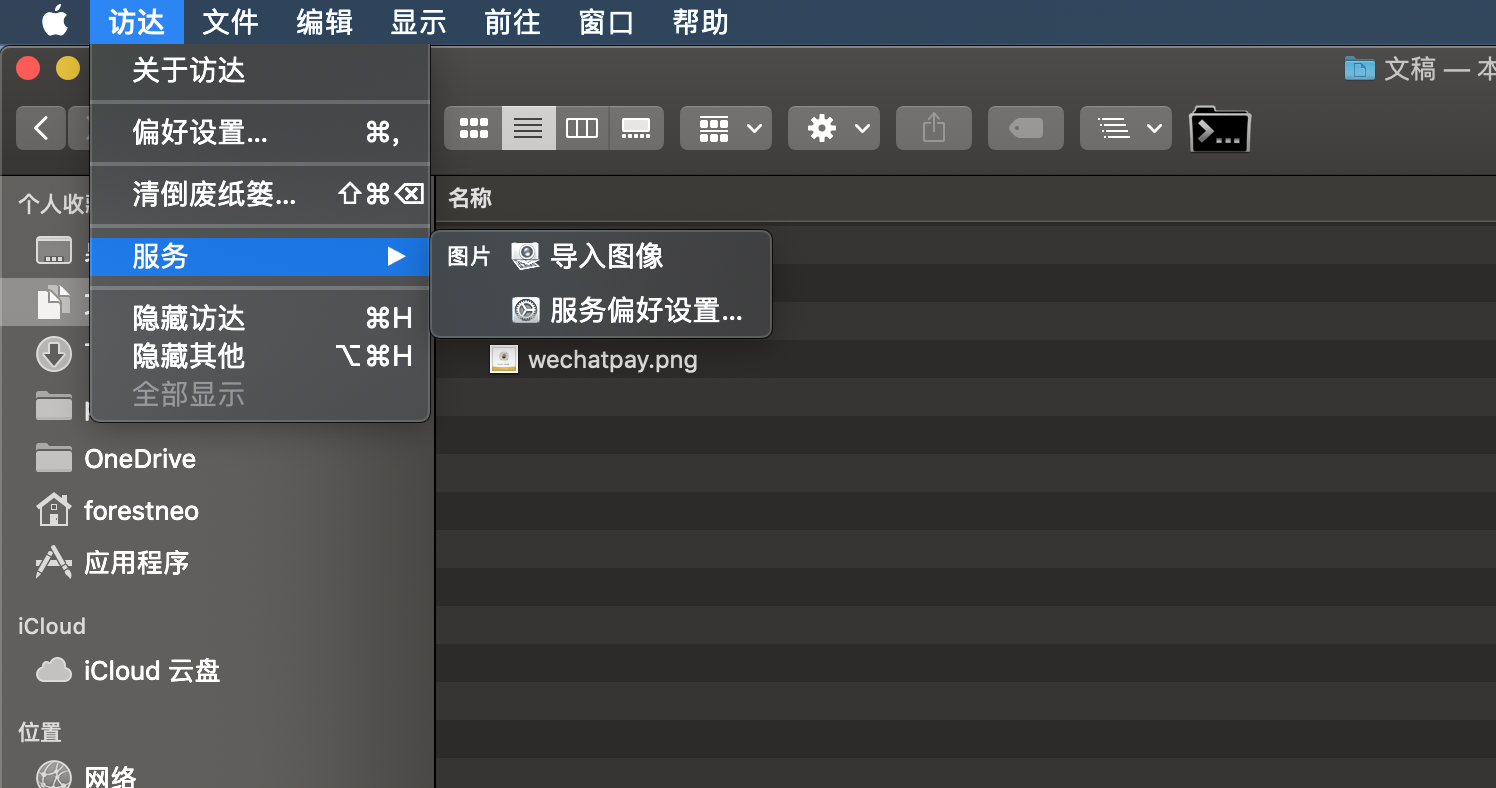Select 偏好设置… menu entry
Screen dimensions: 1496x788
(x=260, y=132)
